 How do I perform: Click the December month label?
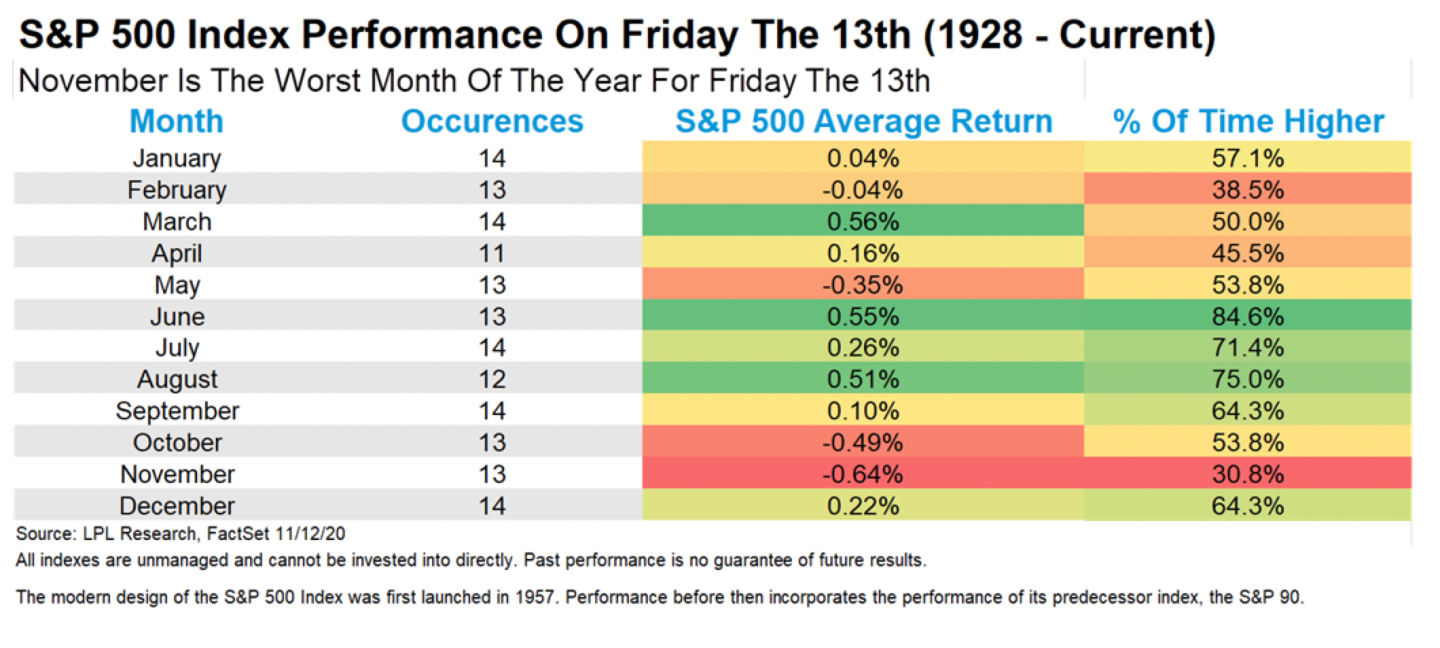(x=176, y=506)
